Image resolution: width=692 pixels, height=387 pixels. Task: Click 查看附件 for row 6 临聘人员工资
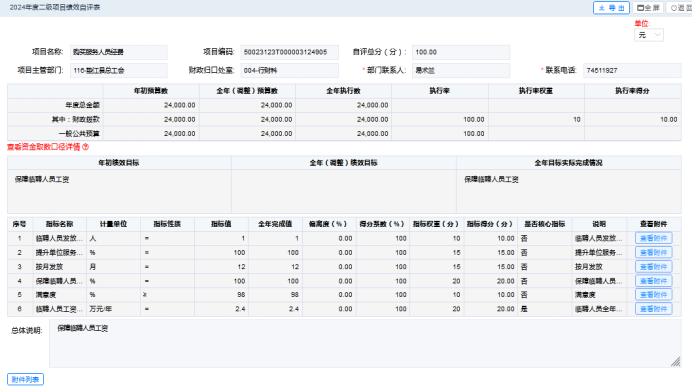pos(654,309)
